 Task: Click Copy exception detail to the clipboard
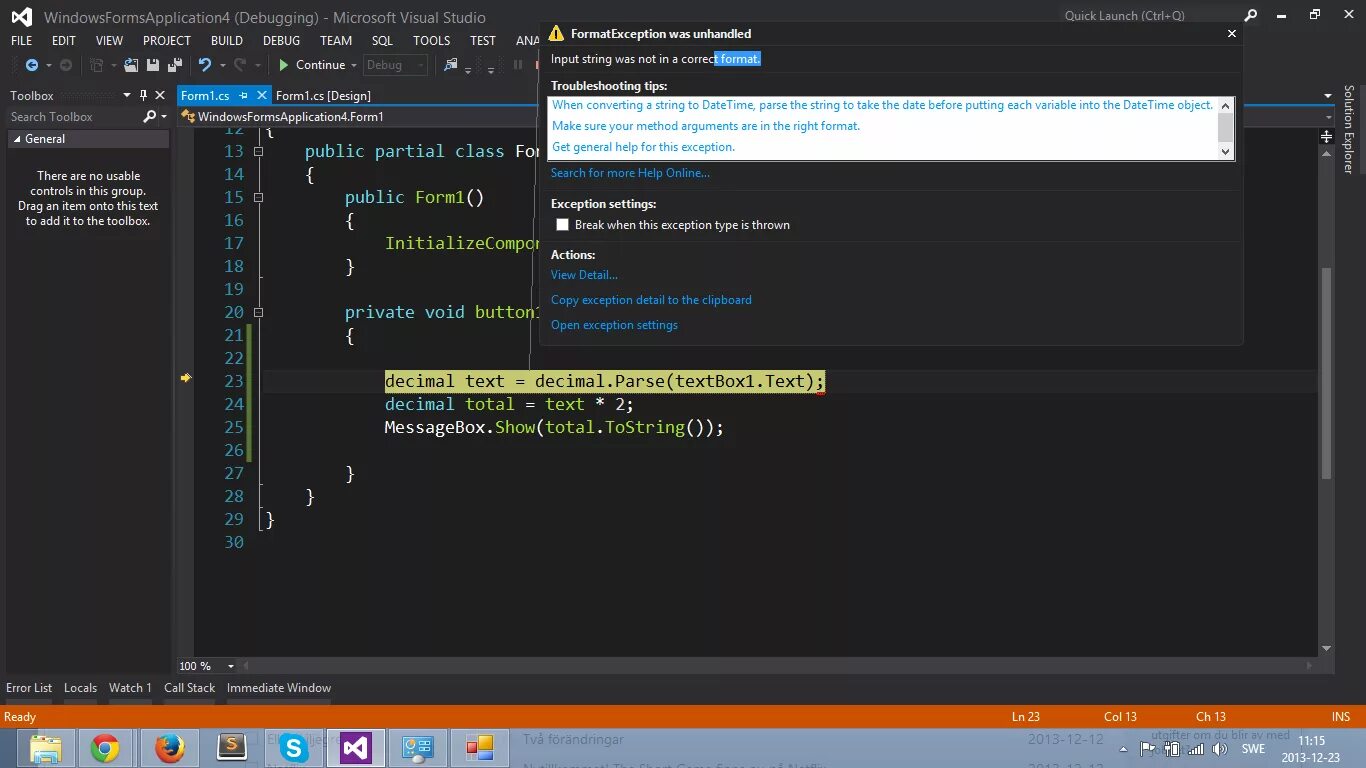click(651, 300)
